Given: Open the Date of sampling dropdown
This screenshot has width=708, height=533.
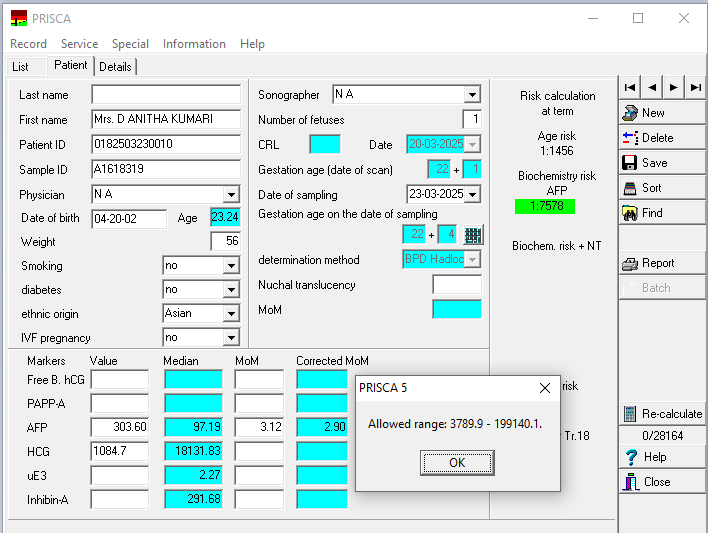Looking at the screenshot, I should (472, 194).
